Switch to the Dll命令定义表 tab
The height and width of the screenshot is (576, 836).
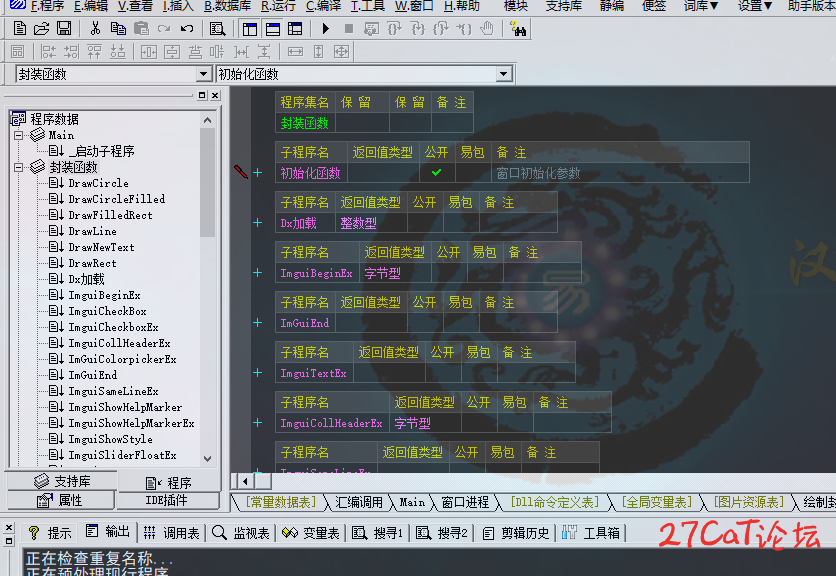coord(554,502)
